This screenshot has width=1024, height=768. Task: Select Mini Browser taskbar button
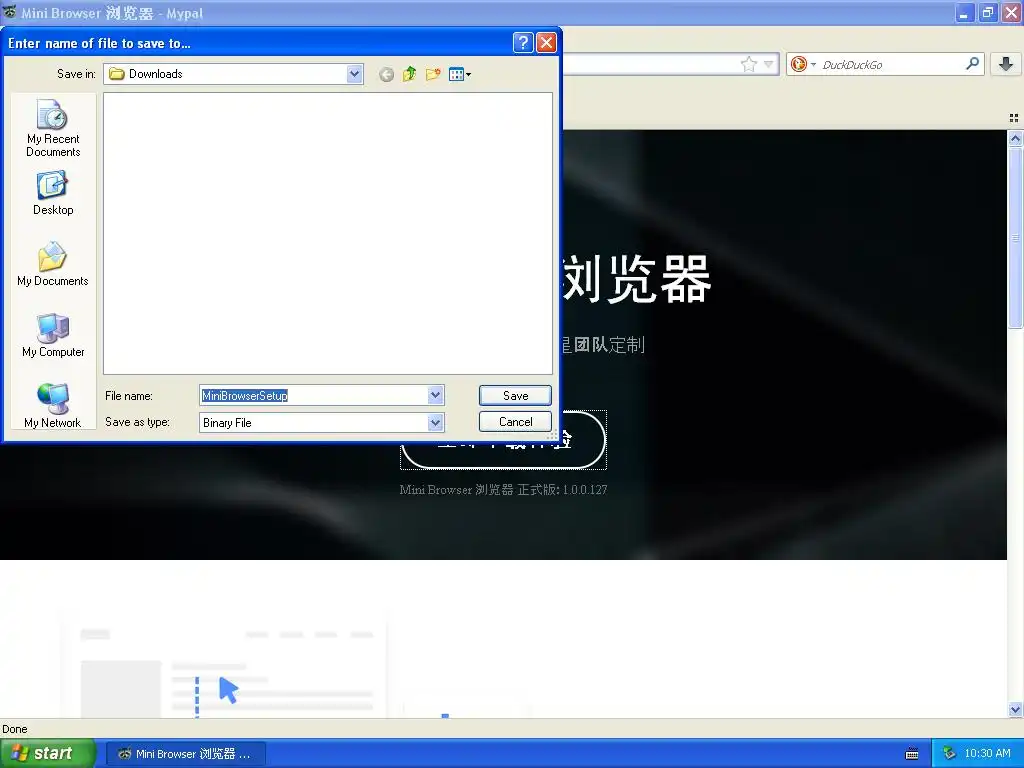tap(185, 754)
